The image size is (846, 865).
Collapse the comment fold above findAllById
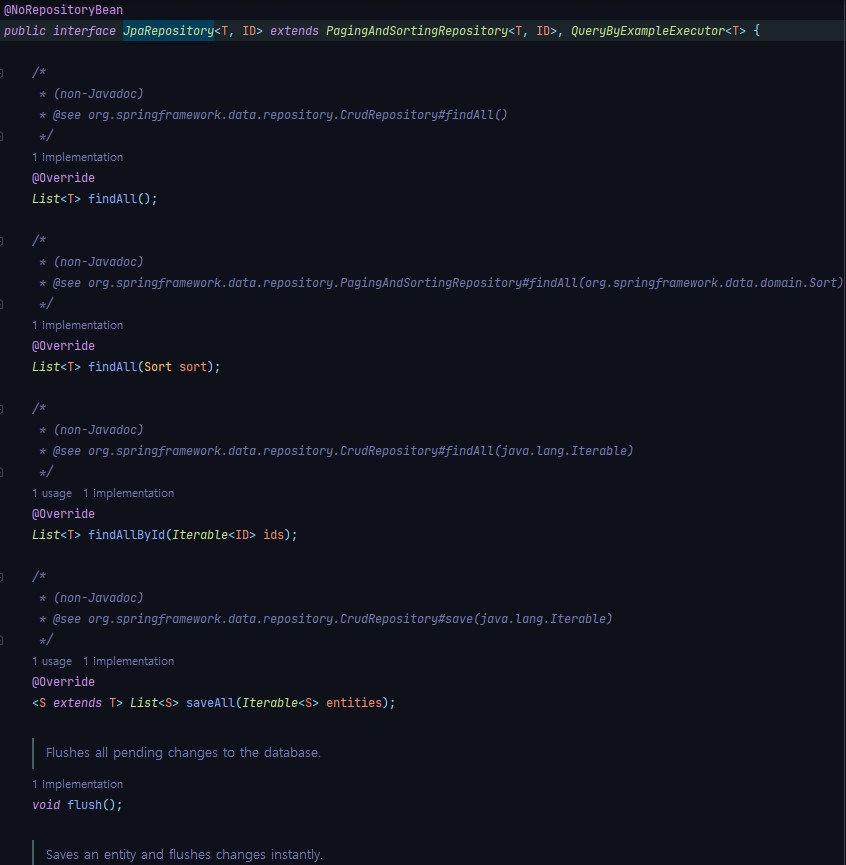coord(3,409)
